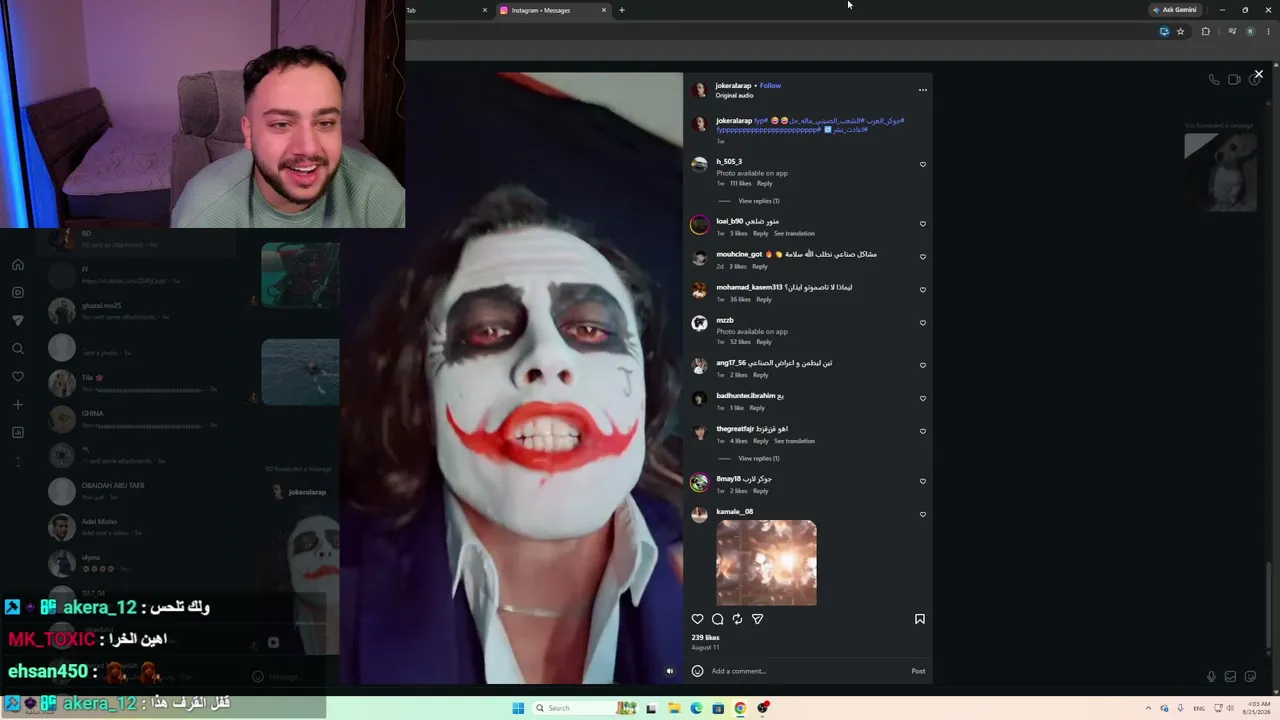Viewport: 1280px width, 720px height.
Task: Show hidden system tray icons
Action: pyautogui.click(x=1148, y=708)
